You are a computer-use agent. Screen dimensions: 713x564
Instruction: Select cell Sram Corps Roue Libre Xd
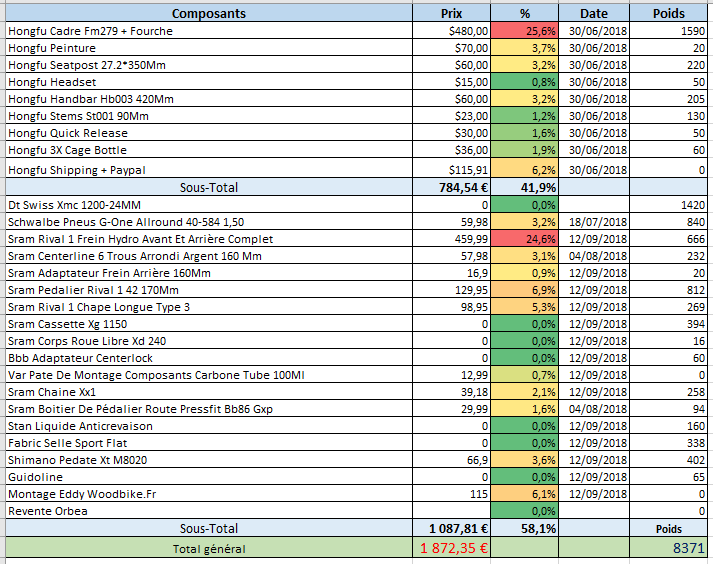tap(209, 341)
